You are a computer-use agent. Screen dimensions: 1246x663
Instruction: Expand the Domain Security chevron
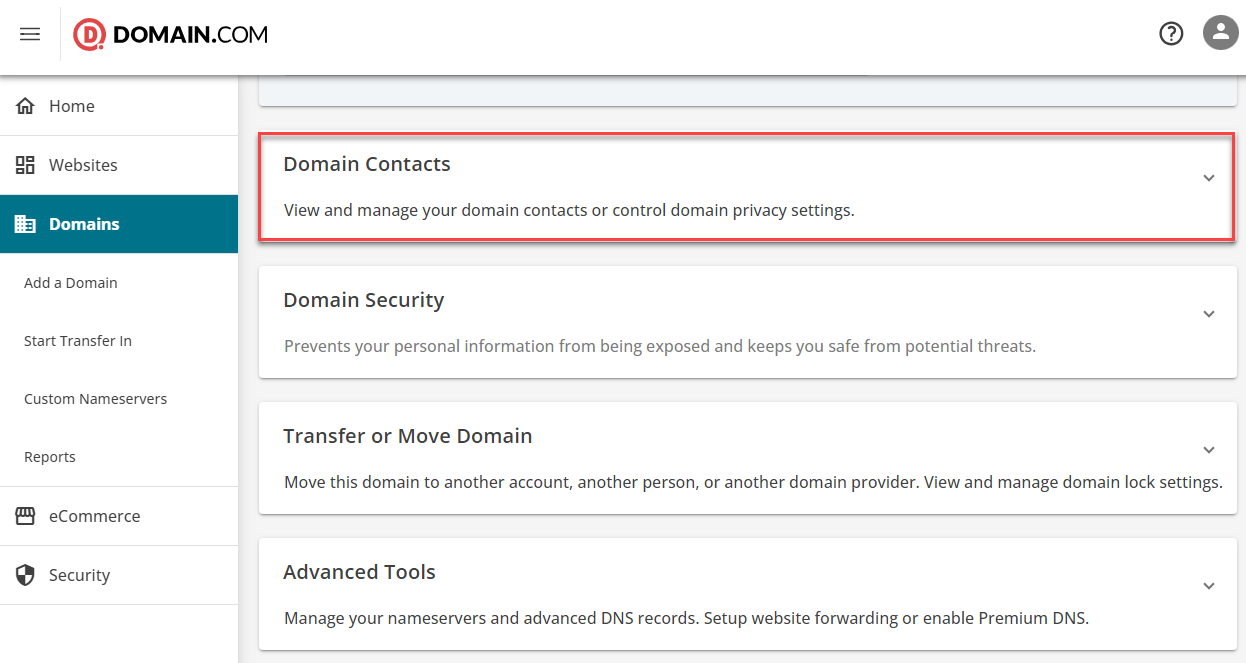(x=1209, y=314)
